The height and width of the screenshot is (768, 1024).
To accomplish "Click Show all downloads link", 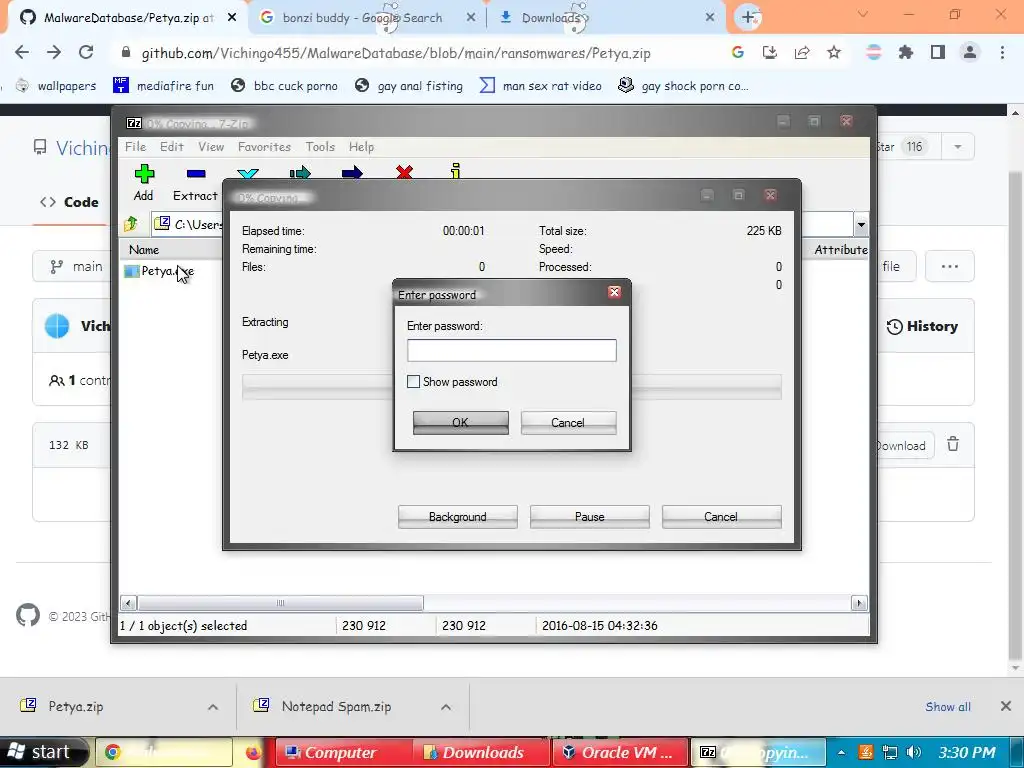I will click(x=948, y=707).
